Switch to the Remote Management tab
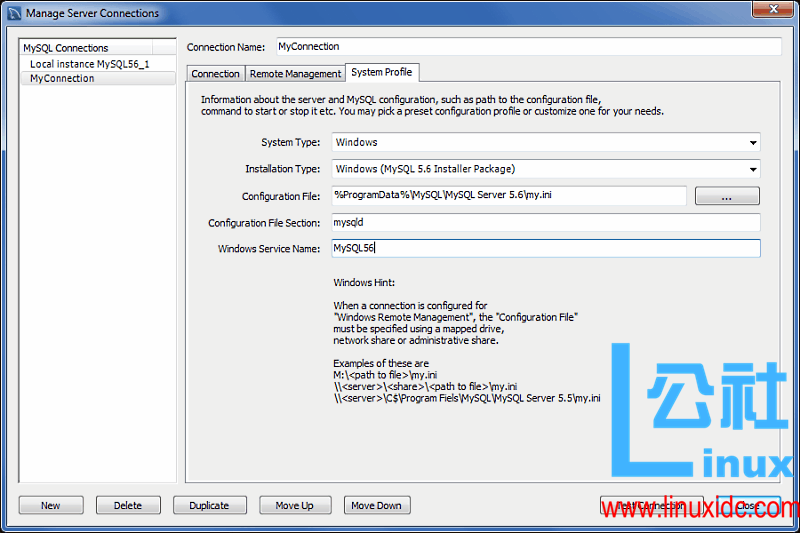800x533 pixels. coord(295,73)
